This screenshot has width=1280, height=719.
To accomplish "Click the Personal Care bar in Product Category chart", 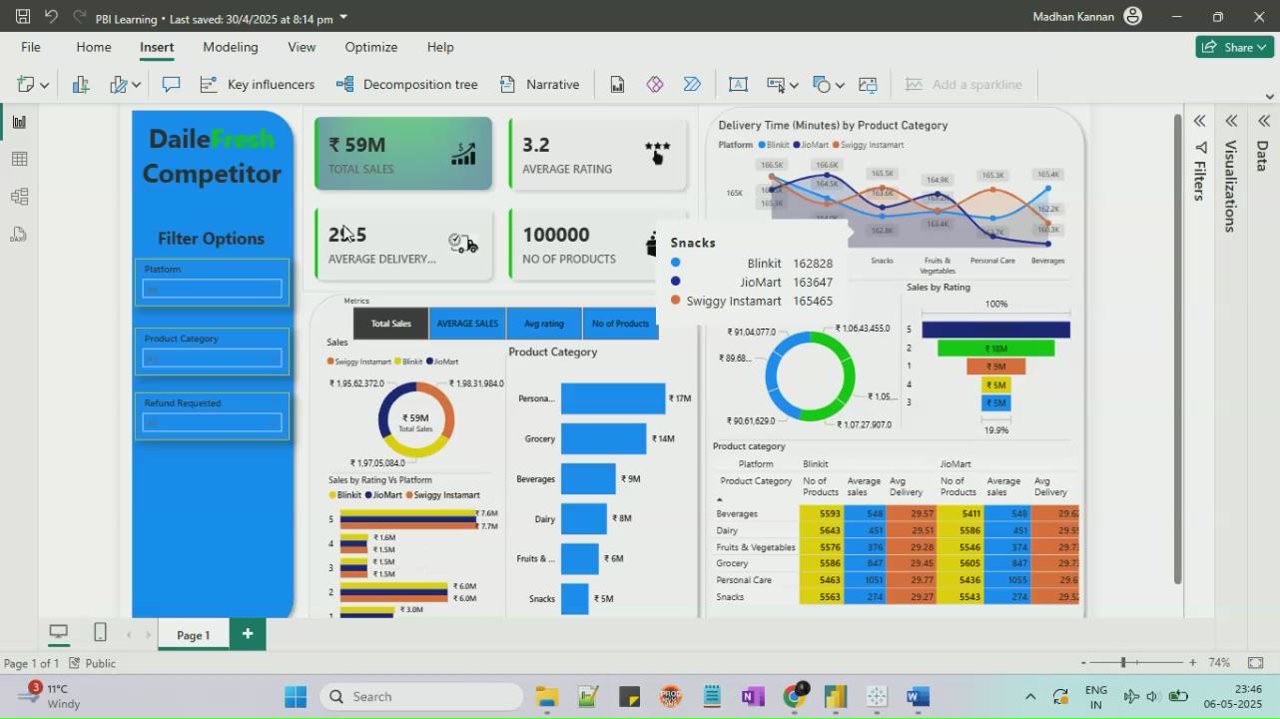I will click(613, 398).
